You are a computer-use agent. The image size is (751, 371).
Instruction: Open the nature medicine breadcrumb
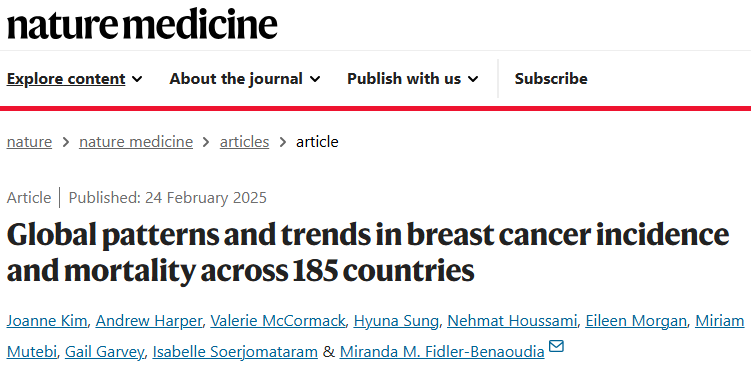[x=136, y=142]
